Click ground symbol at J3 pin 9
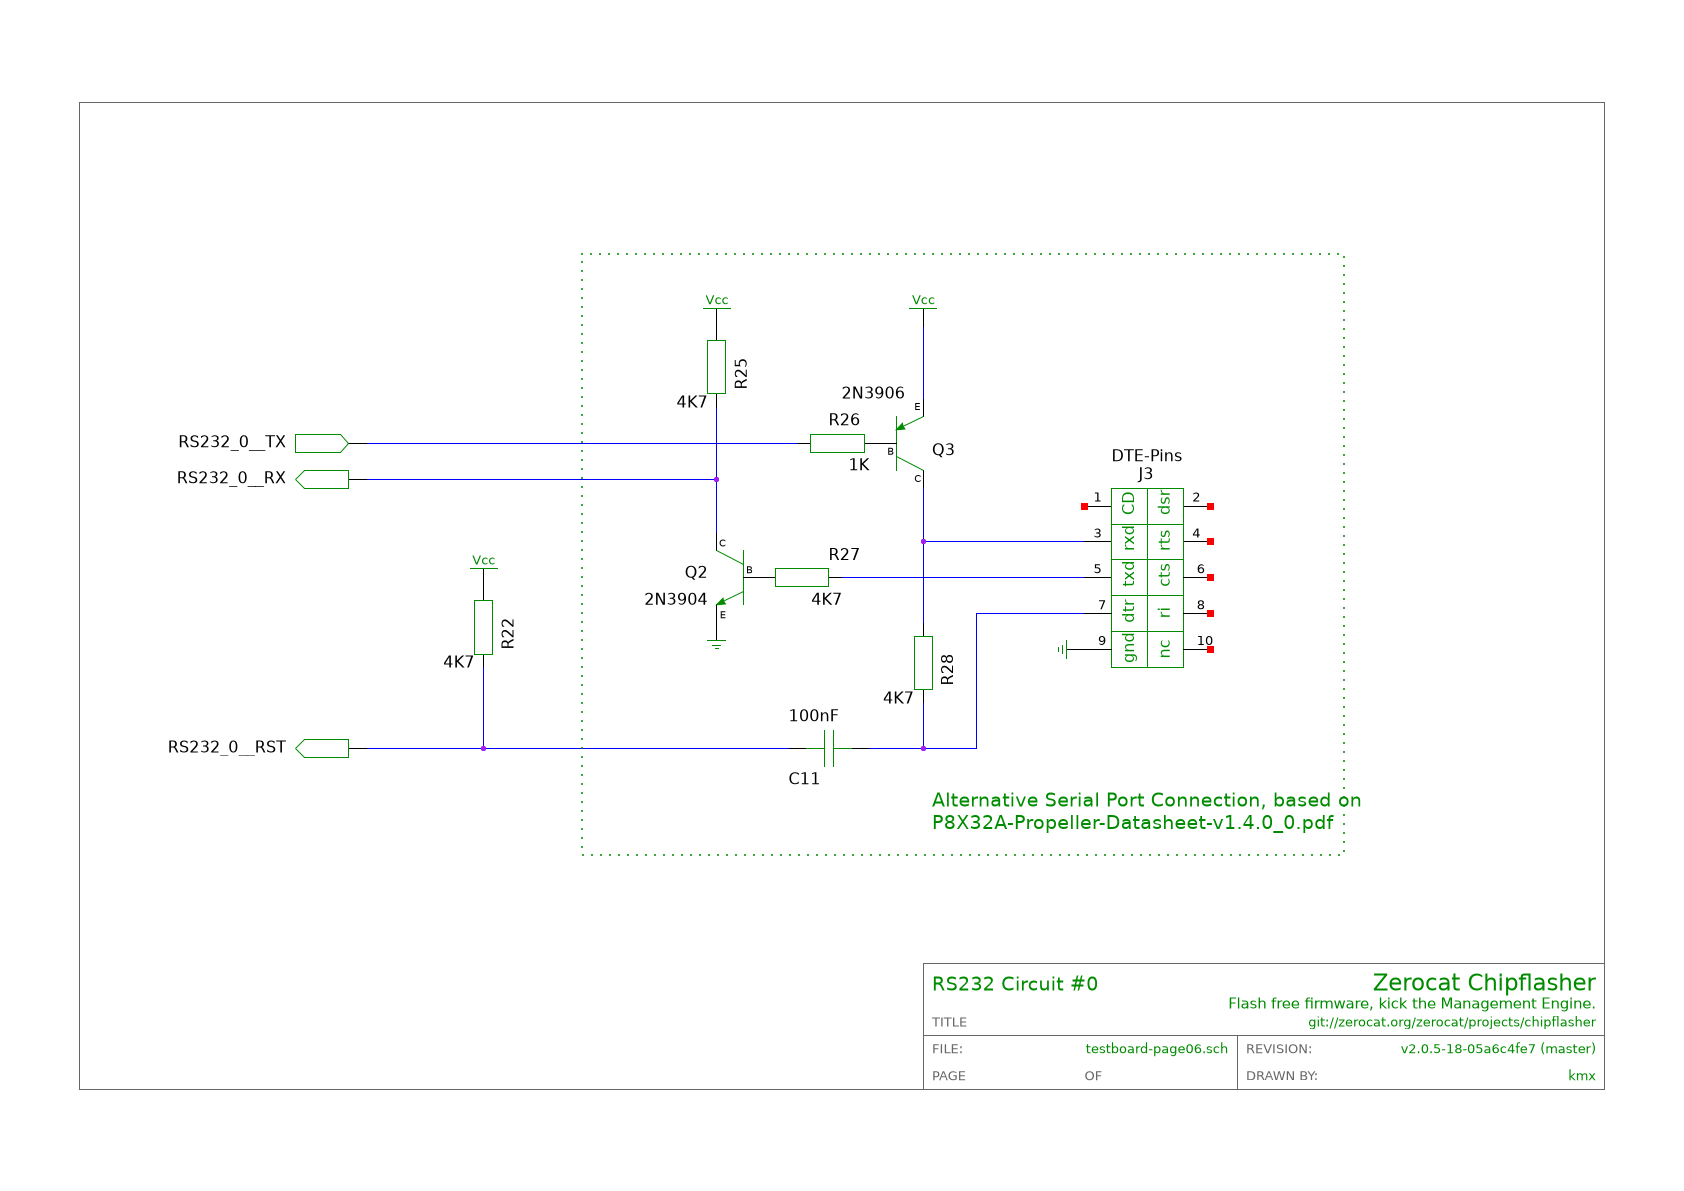This screenshot has width=1684, height=1191. [x=1063, y=650]
